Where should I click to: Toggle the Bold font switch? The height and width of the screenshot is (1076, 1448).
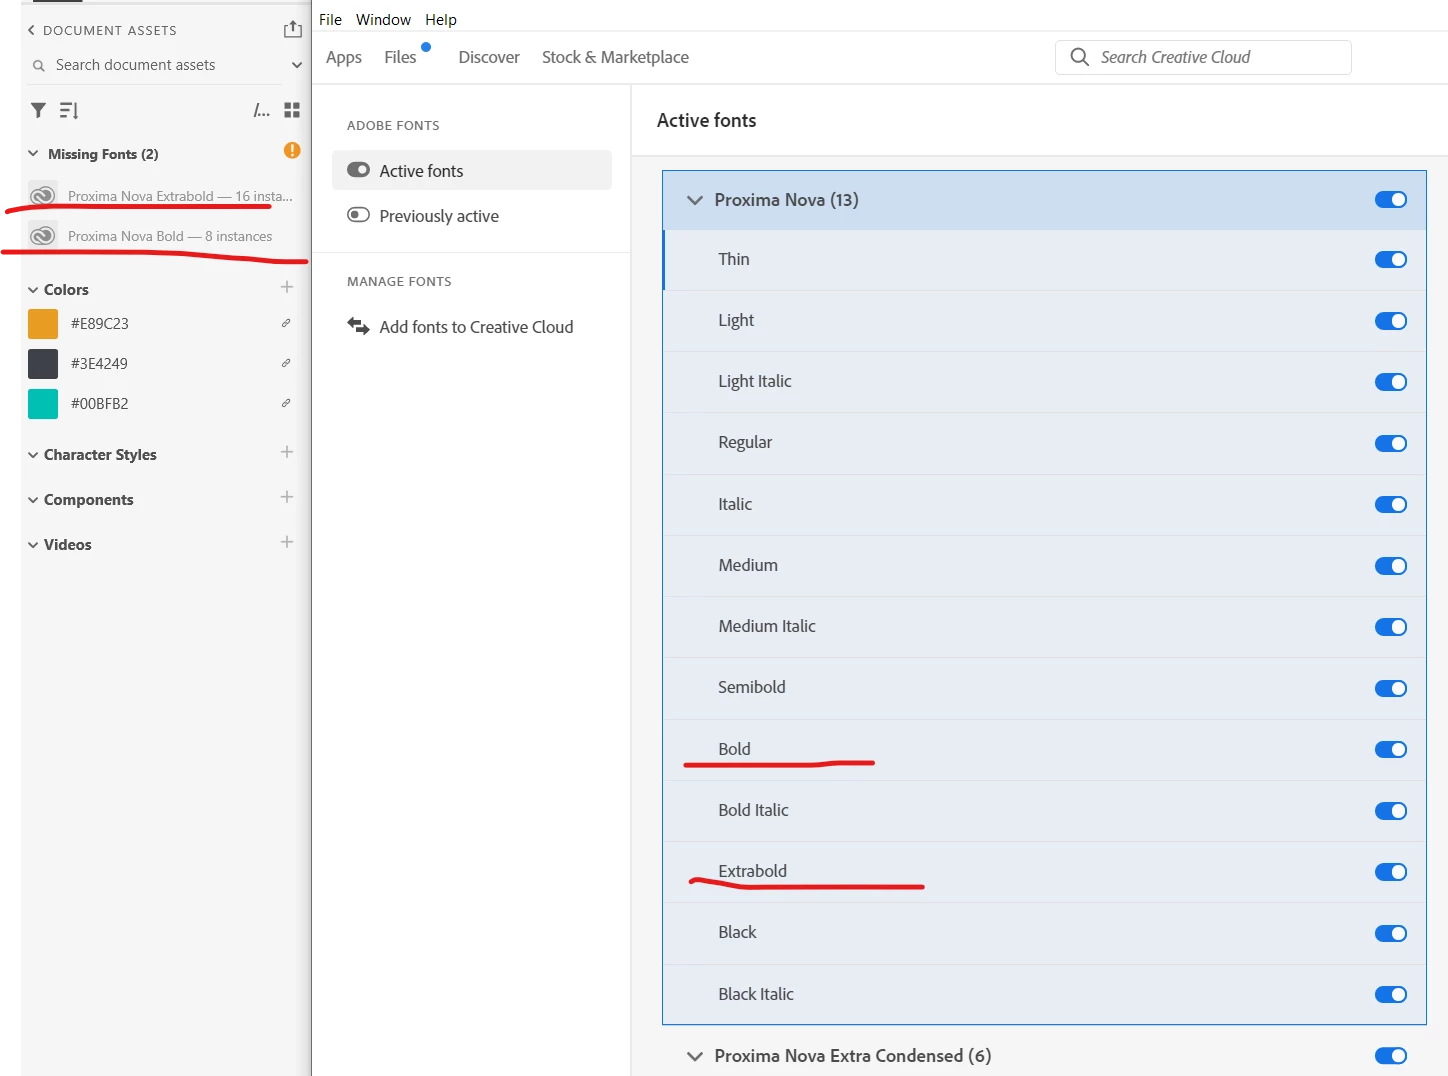[1391, 750]
